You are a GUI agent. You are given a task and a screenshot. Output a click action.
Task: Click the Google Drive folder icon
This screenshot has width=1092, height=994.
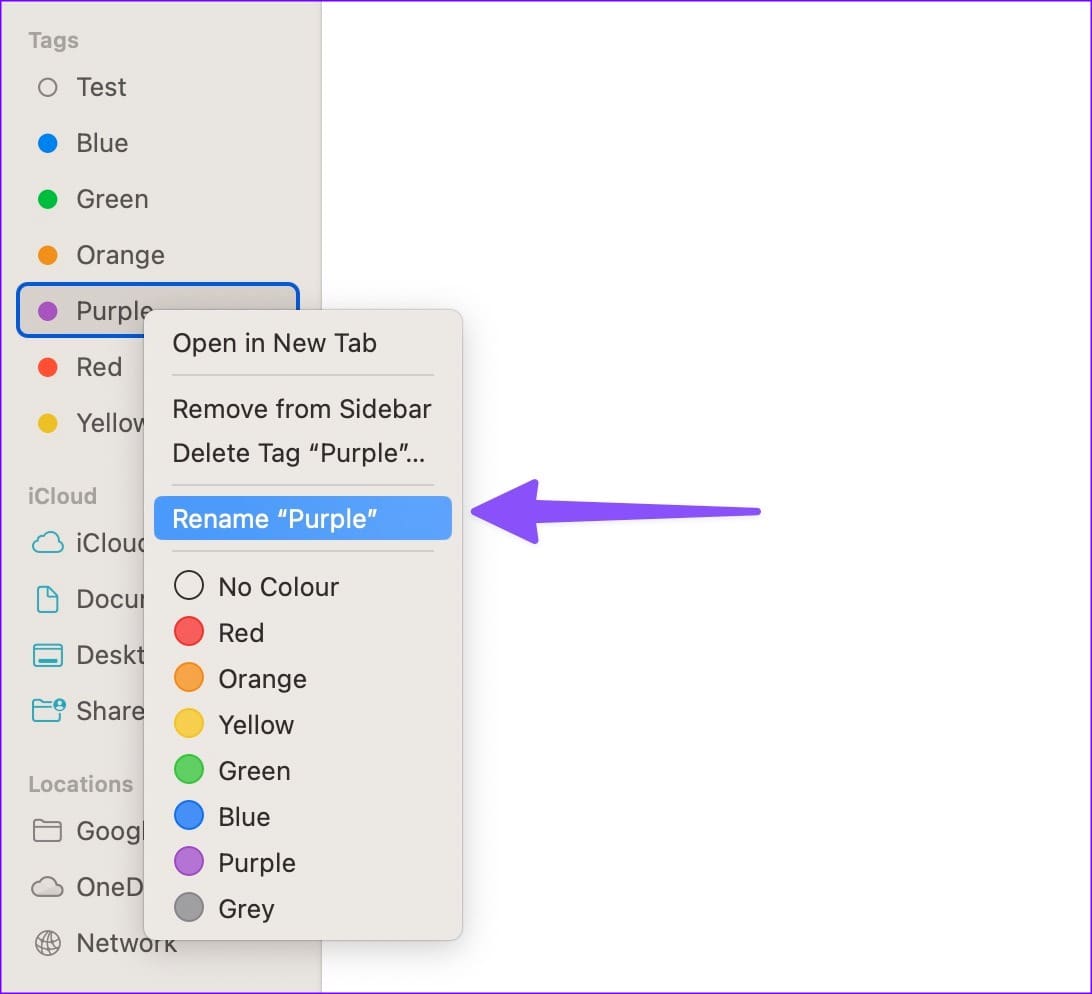click(47, 830)
